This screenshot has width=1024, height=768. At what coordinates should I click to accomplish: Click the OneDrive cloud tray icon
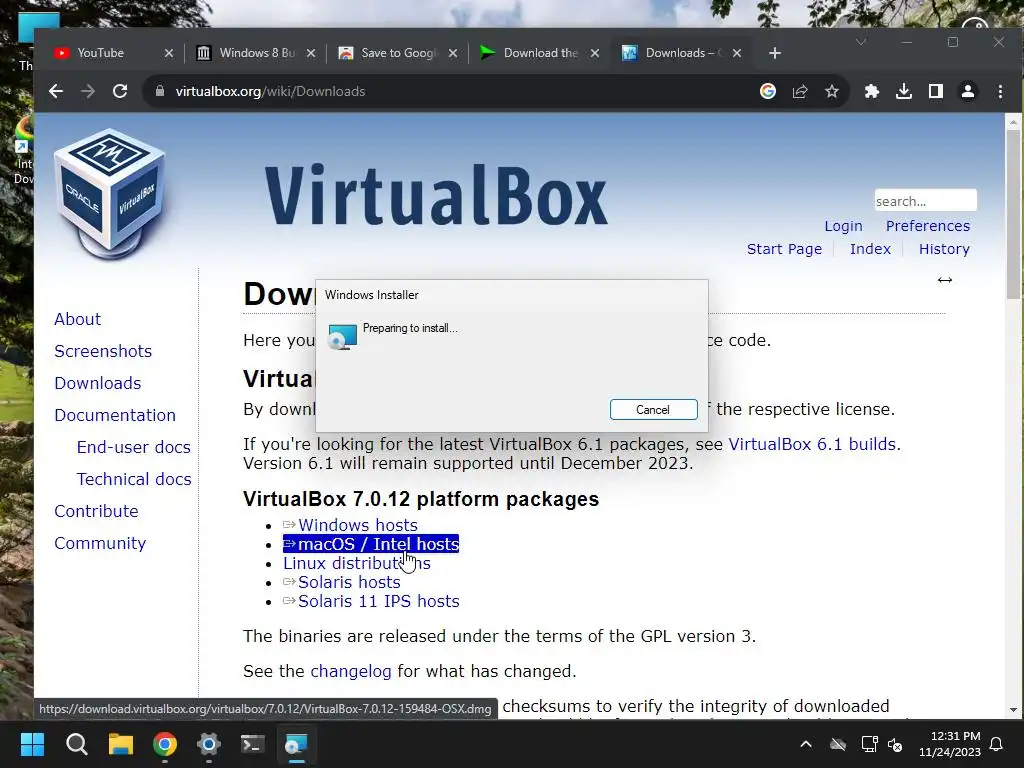tap(838, 744)
